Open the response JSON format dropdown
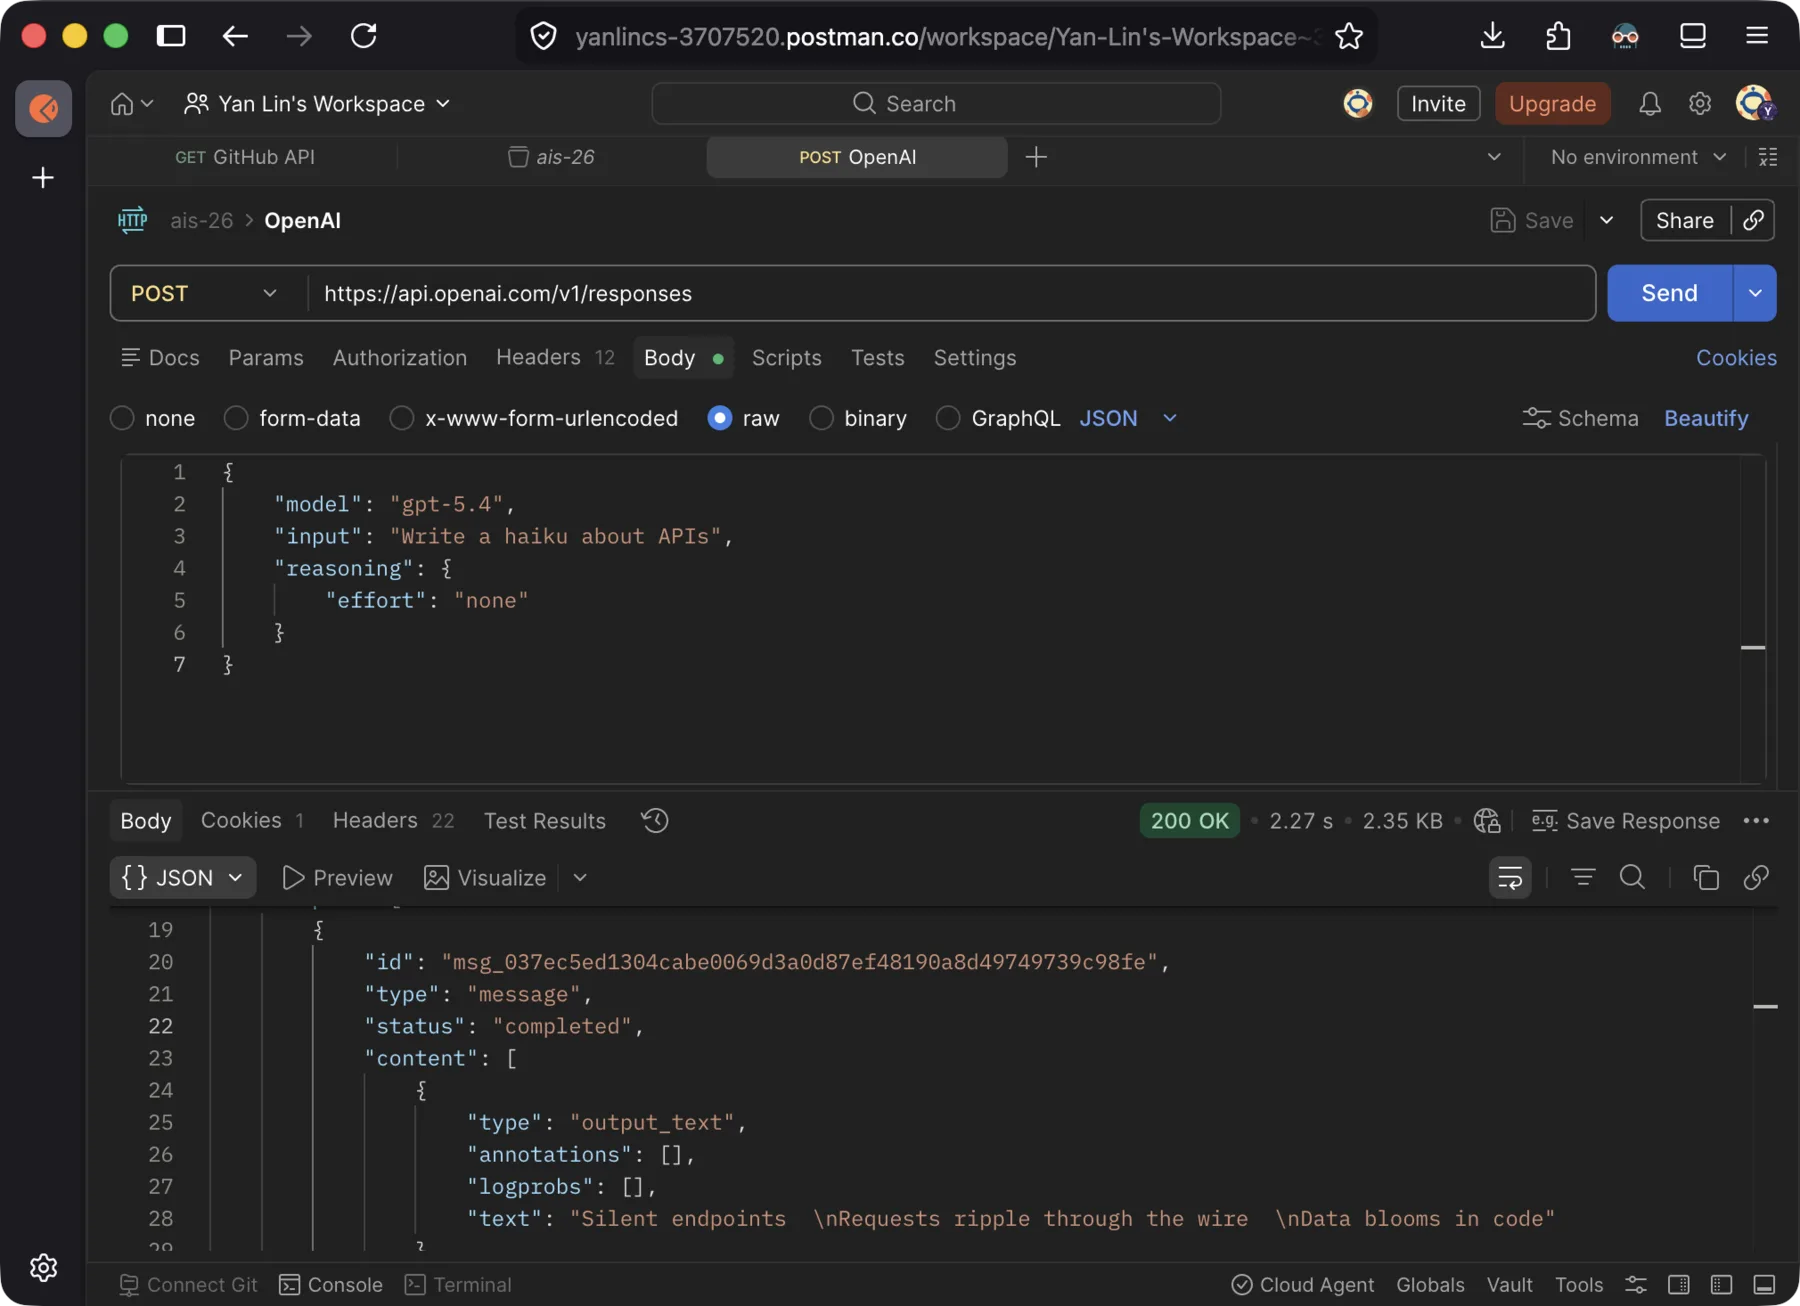The image size is (1800, 1306). tap(183, 878)
